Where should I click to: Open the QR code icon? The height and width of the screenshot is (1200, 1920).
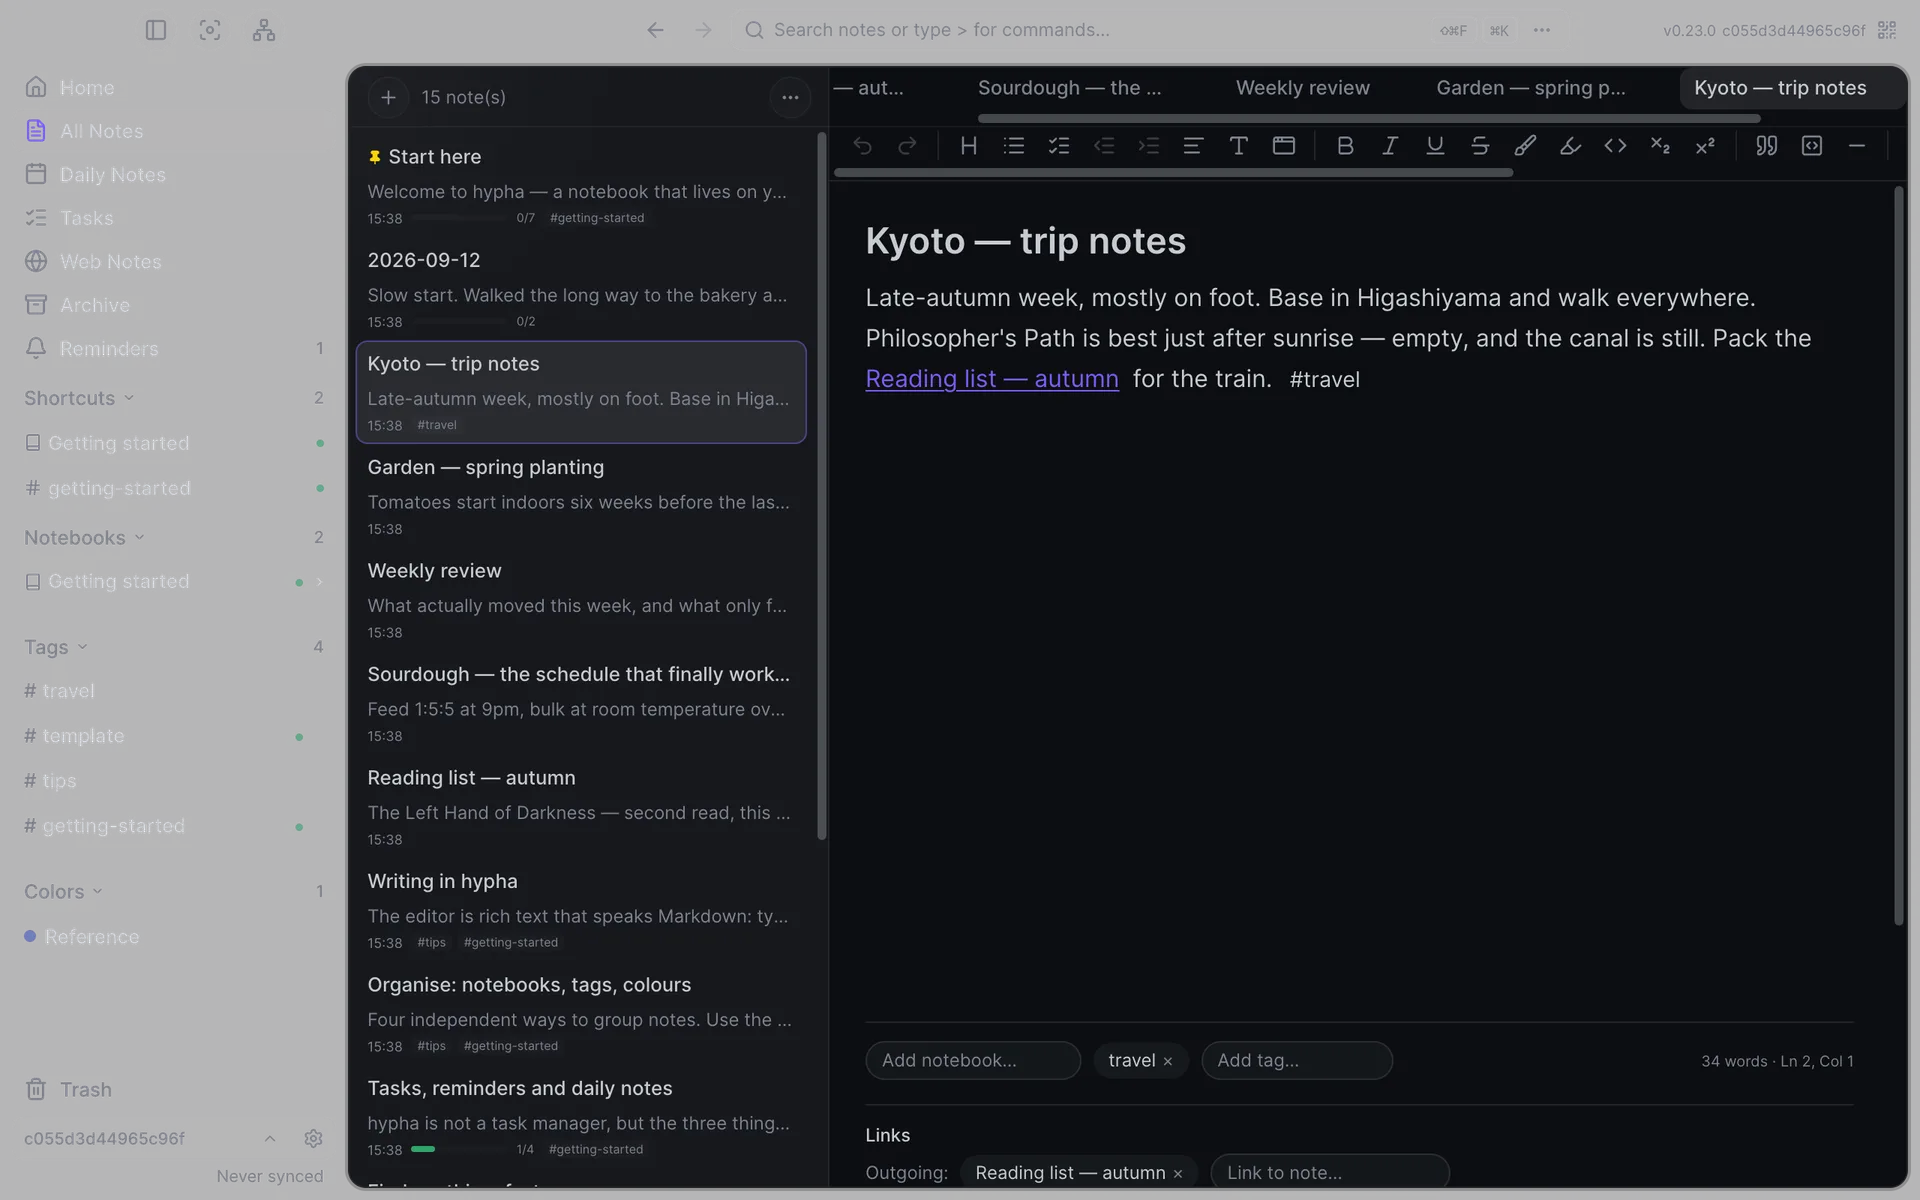(x=1887, y=30)
